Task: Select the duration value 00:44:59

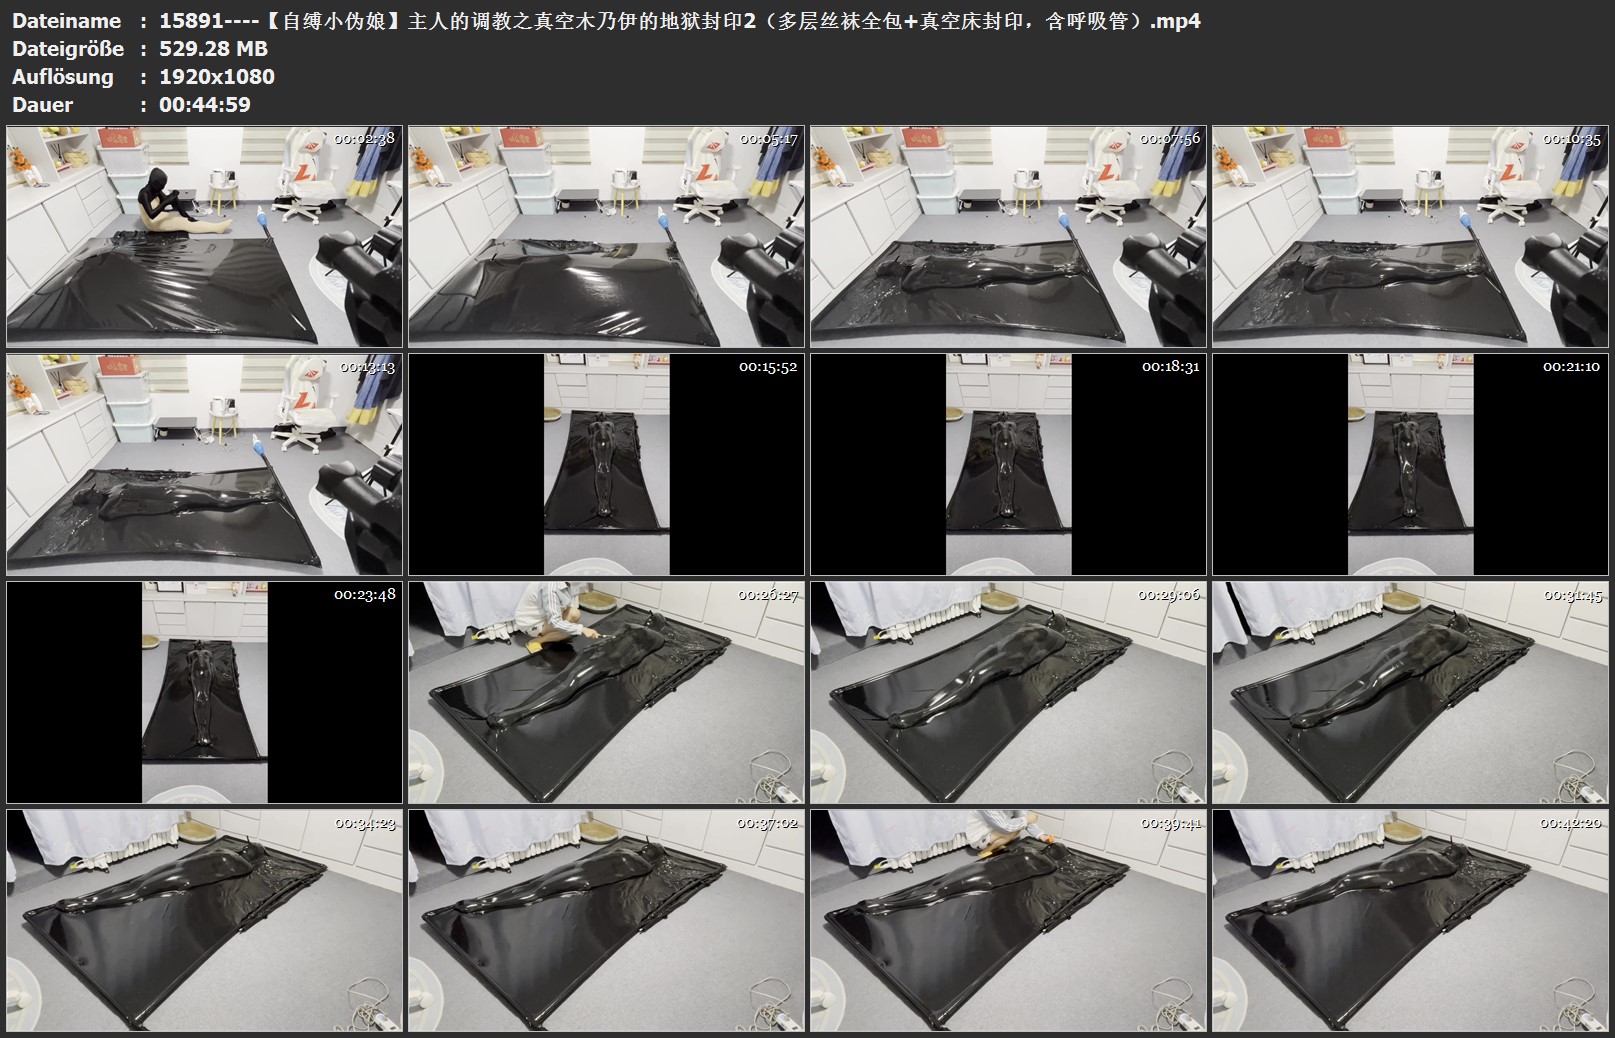Action: tap(204, 105)
